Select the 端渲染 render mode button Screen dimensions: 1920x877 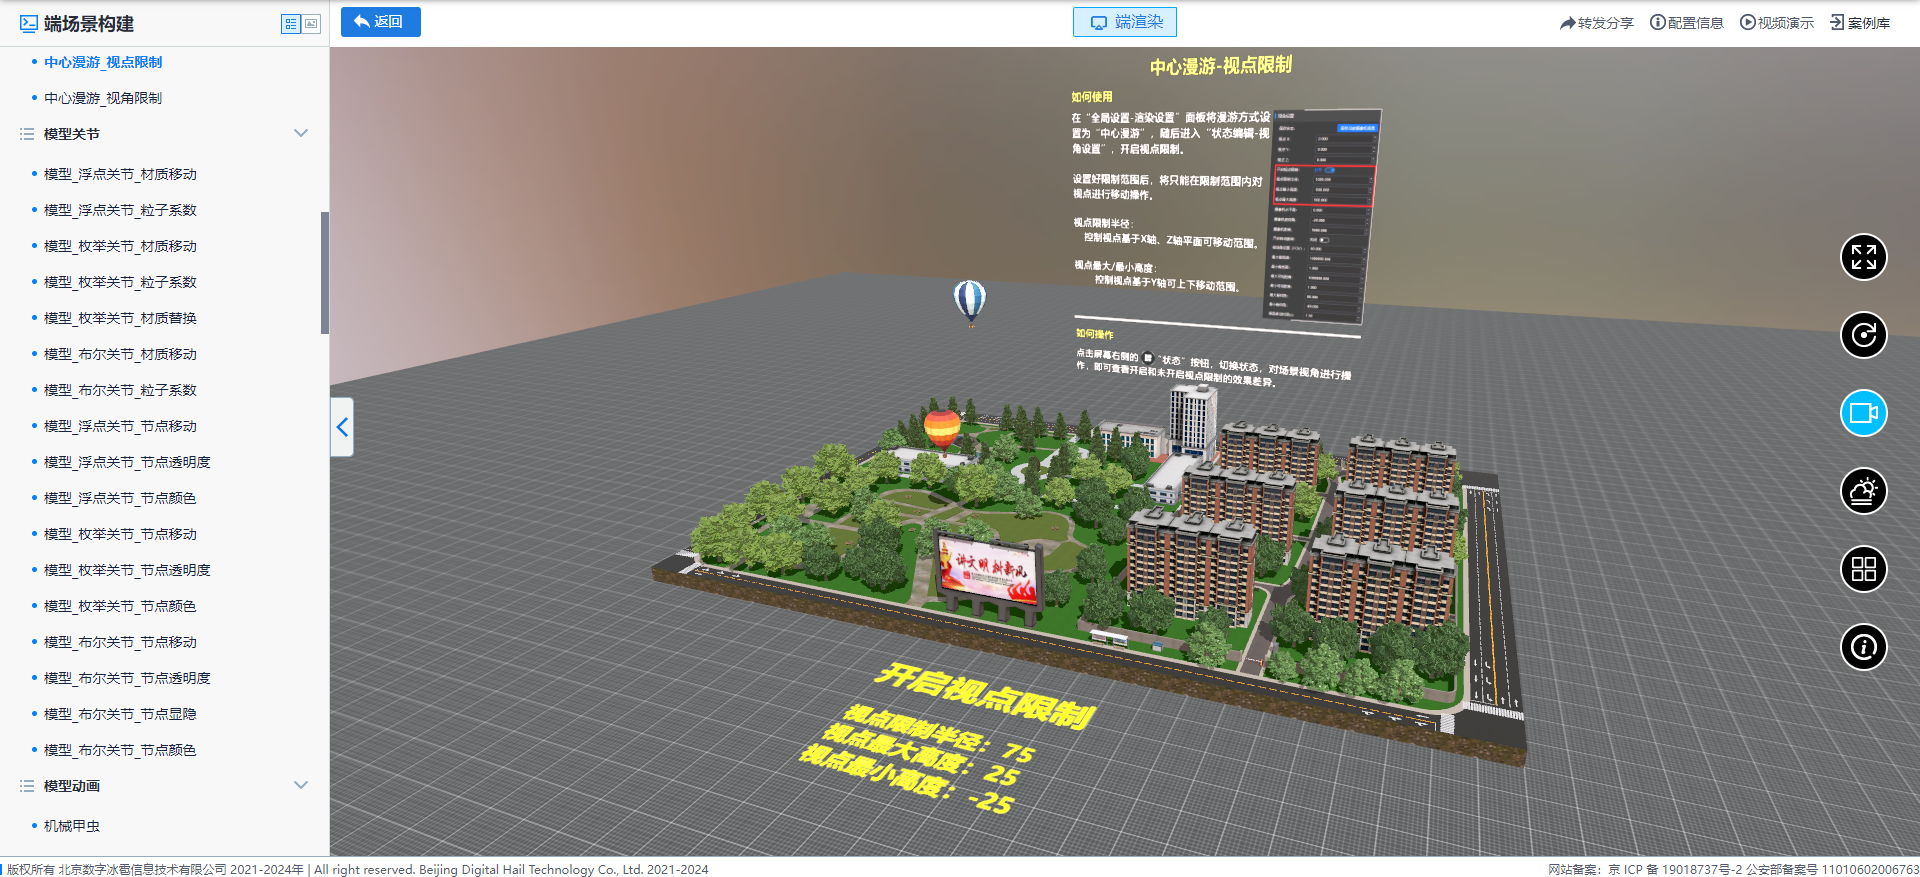[1125, 22]
